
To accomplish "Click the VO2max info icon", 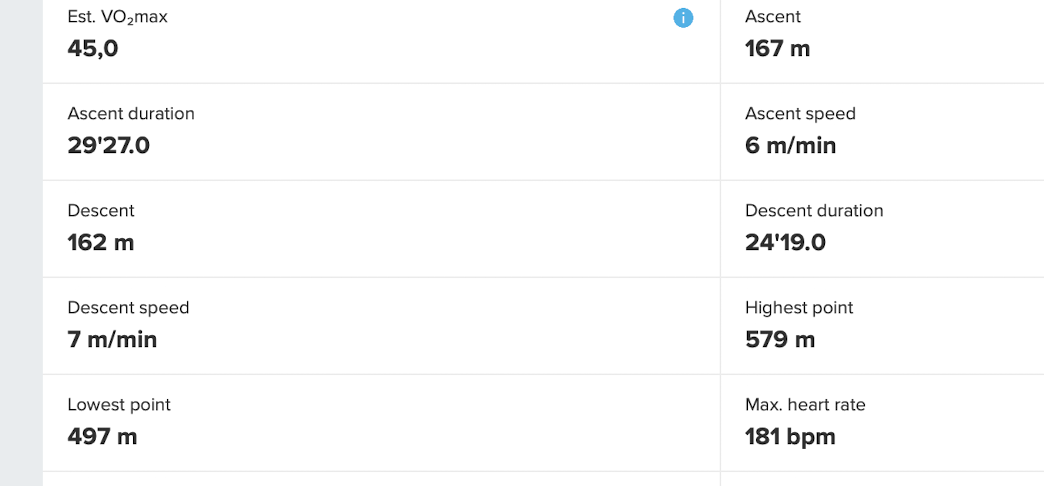I will [x=684, y=17].
